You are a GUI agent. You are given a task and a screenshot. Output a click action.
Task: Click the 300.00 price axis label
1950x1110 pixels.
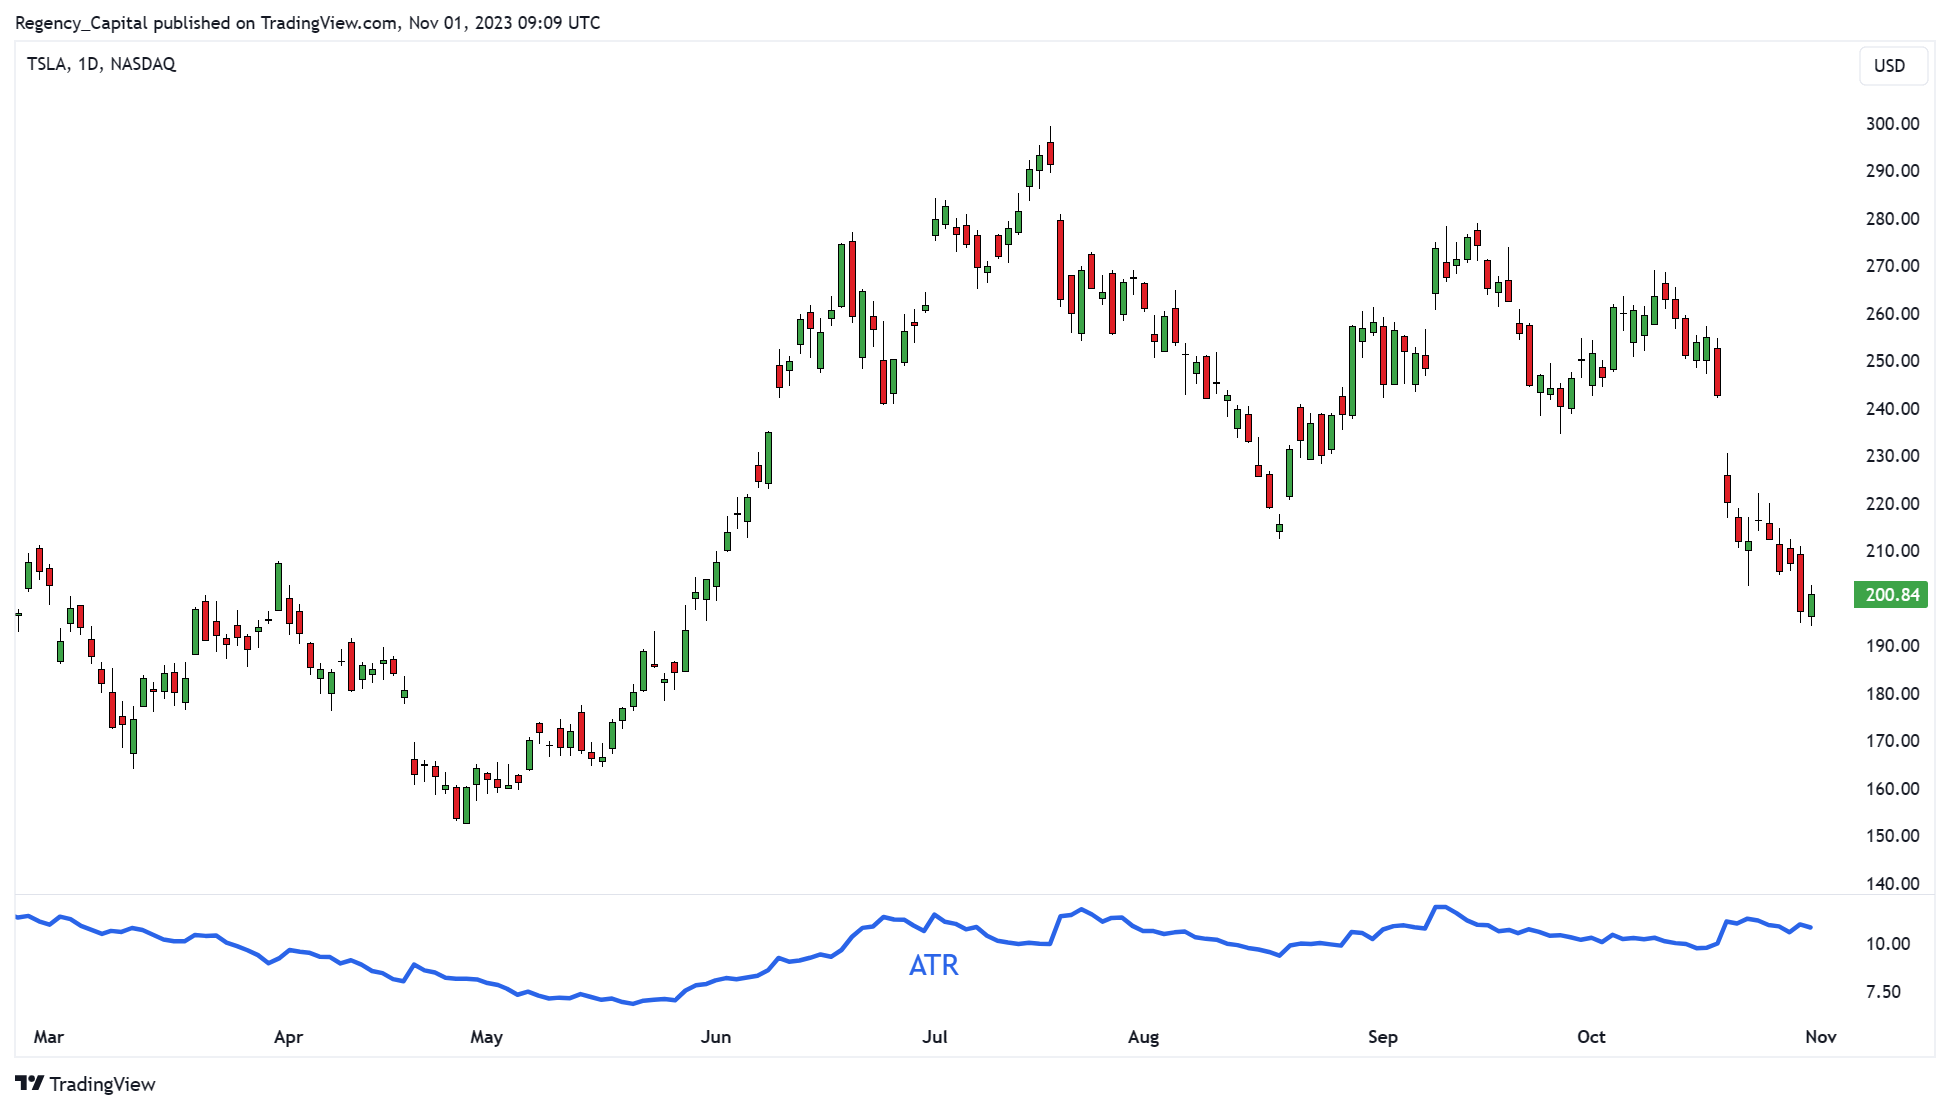pos(1892,124)
